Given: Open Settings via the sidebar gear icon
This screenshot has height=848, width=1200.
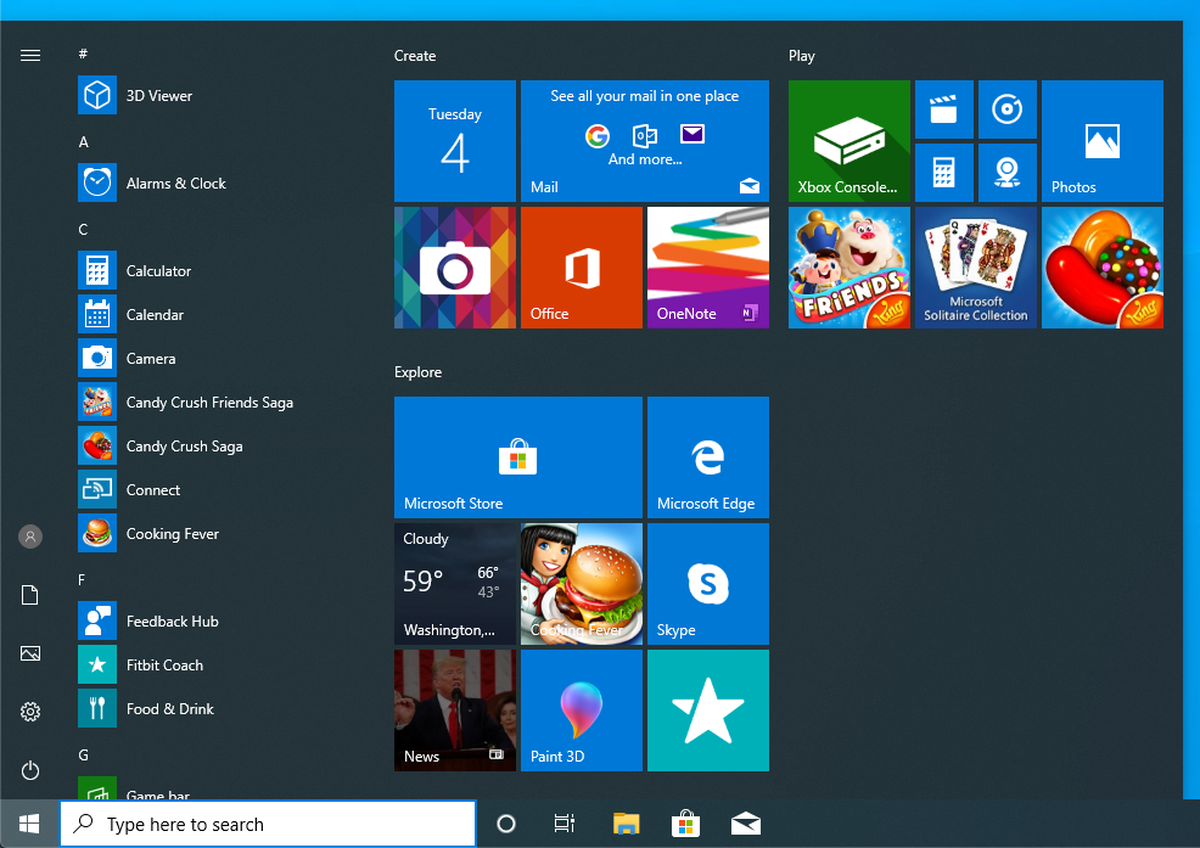Looking at the screenshot, I should coord(30,711).
